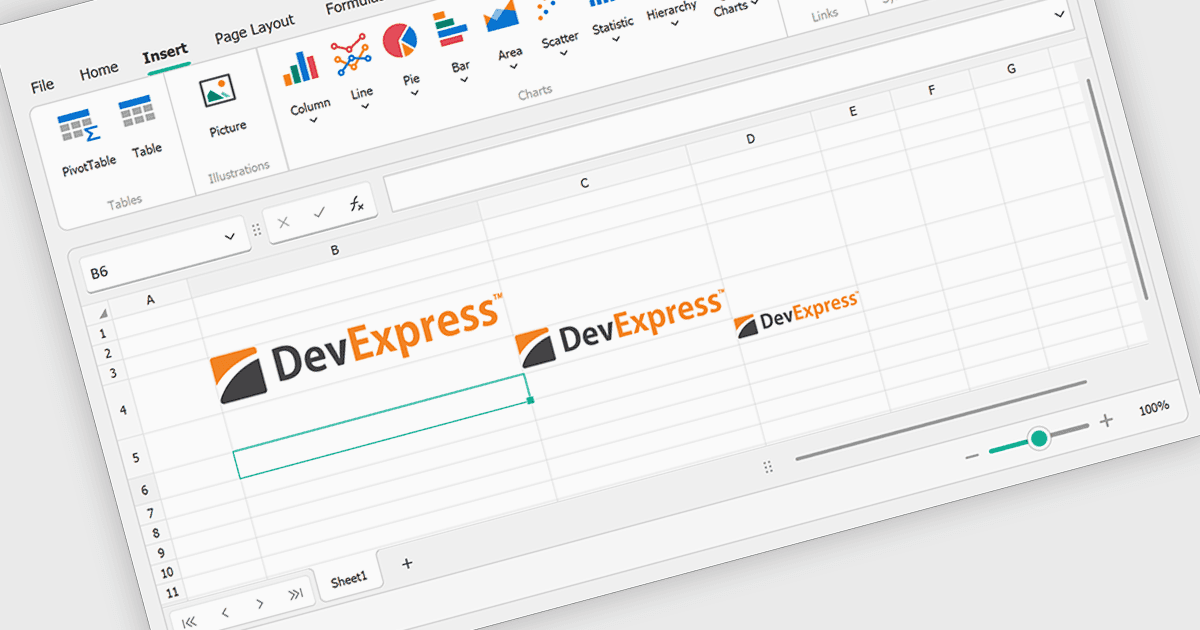Open the Bar chart gallery

coord(456,45)
